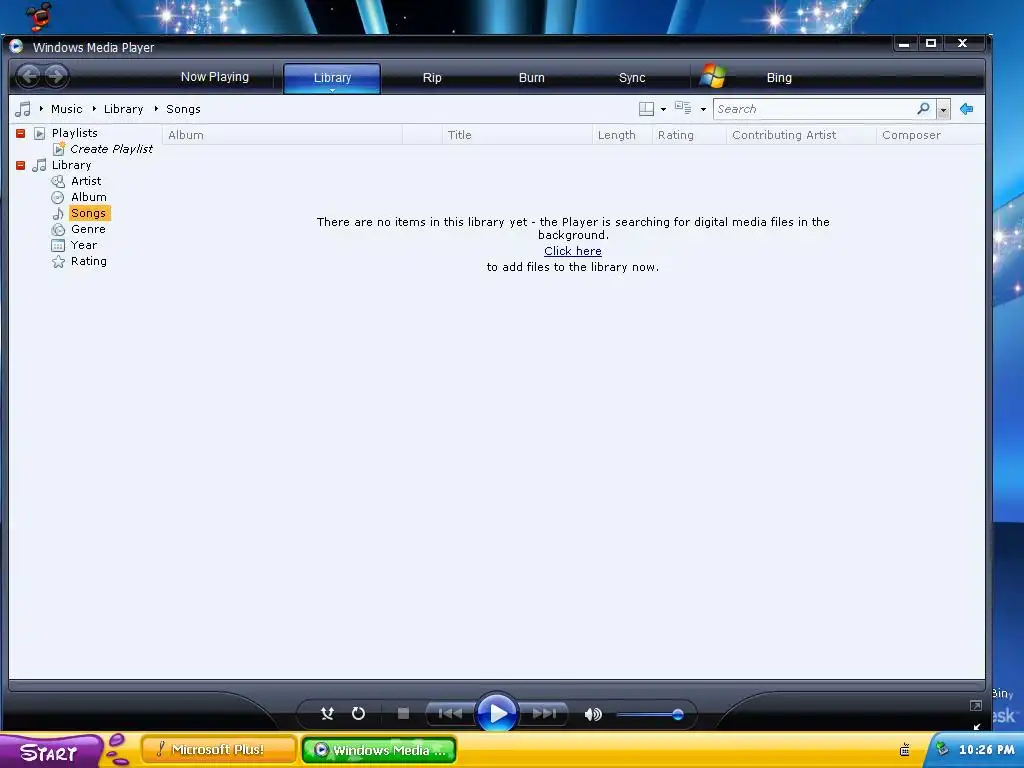Click the 'Click here' link
The image size is (1024, 768).
tap(573, 251)
